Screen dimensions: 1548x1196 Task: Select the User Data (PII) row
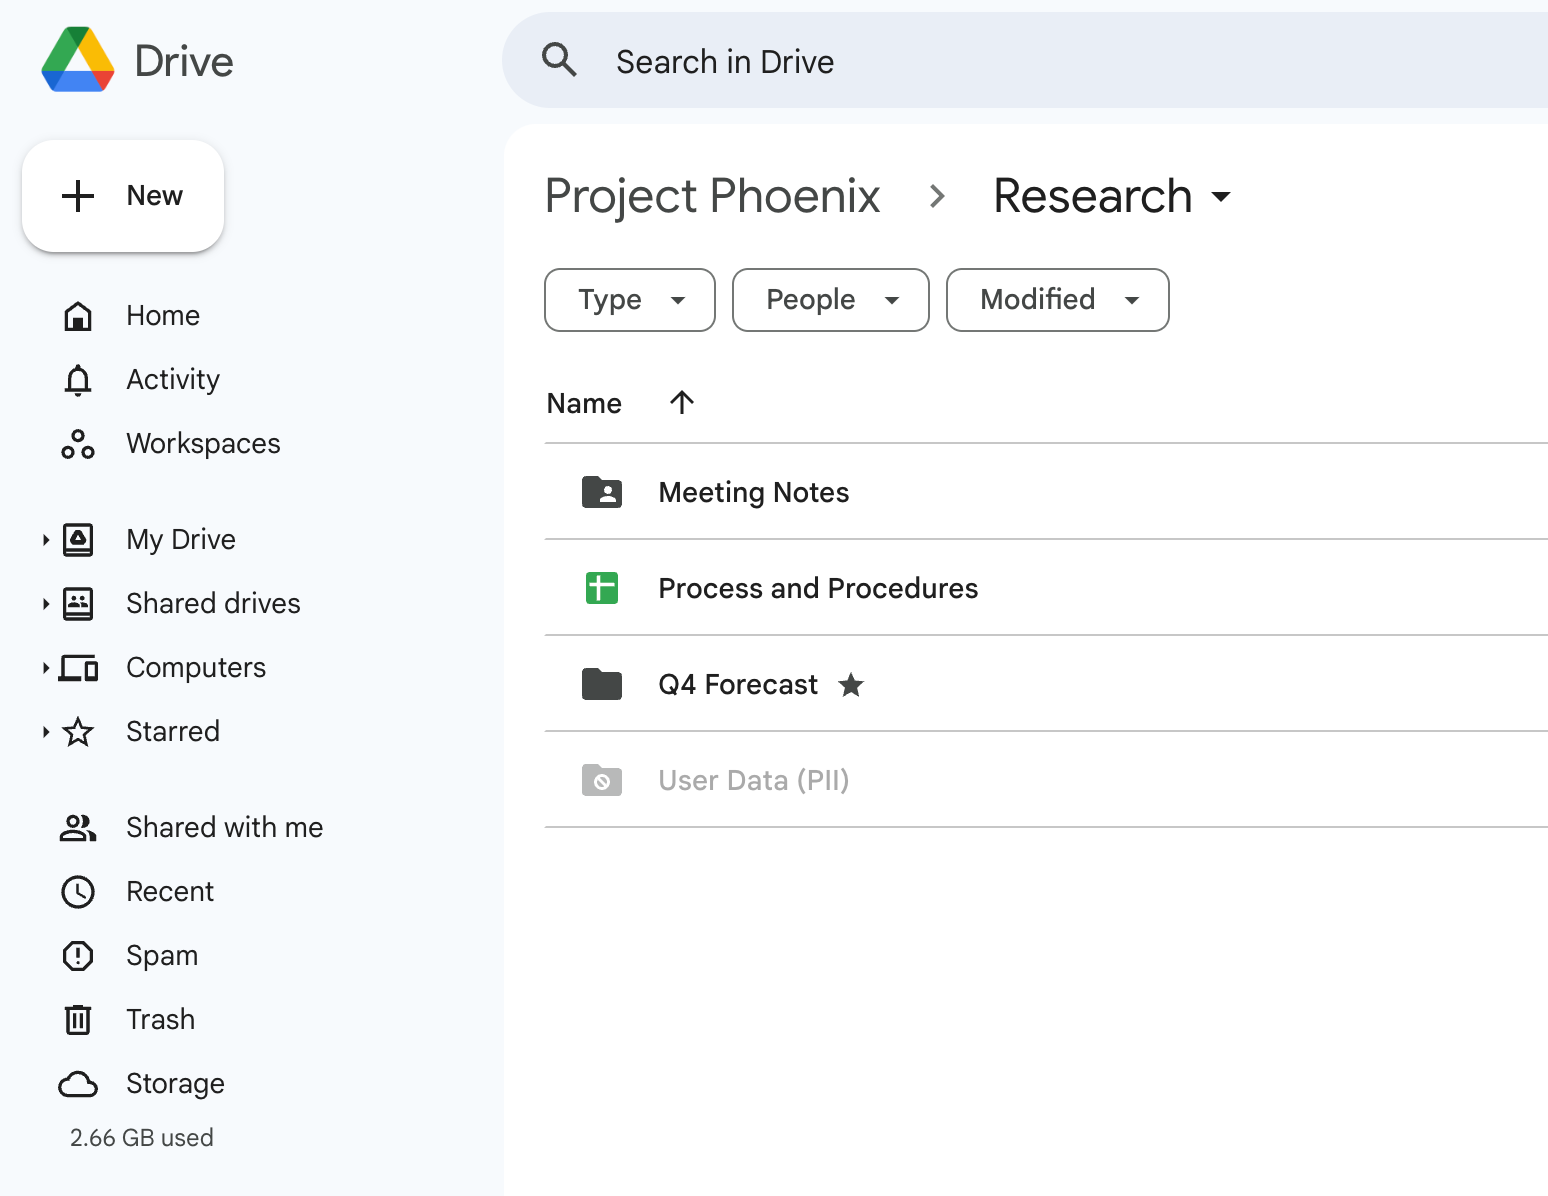1046,780
